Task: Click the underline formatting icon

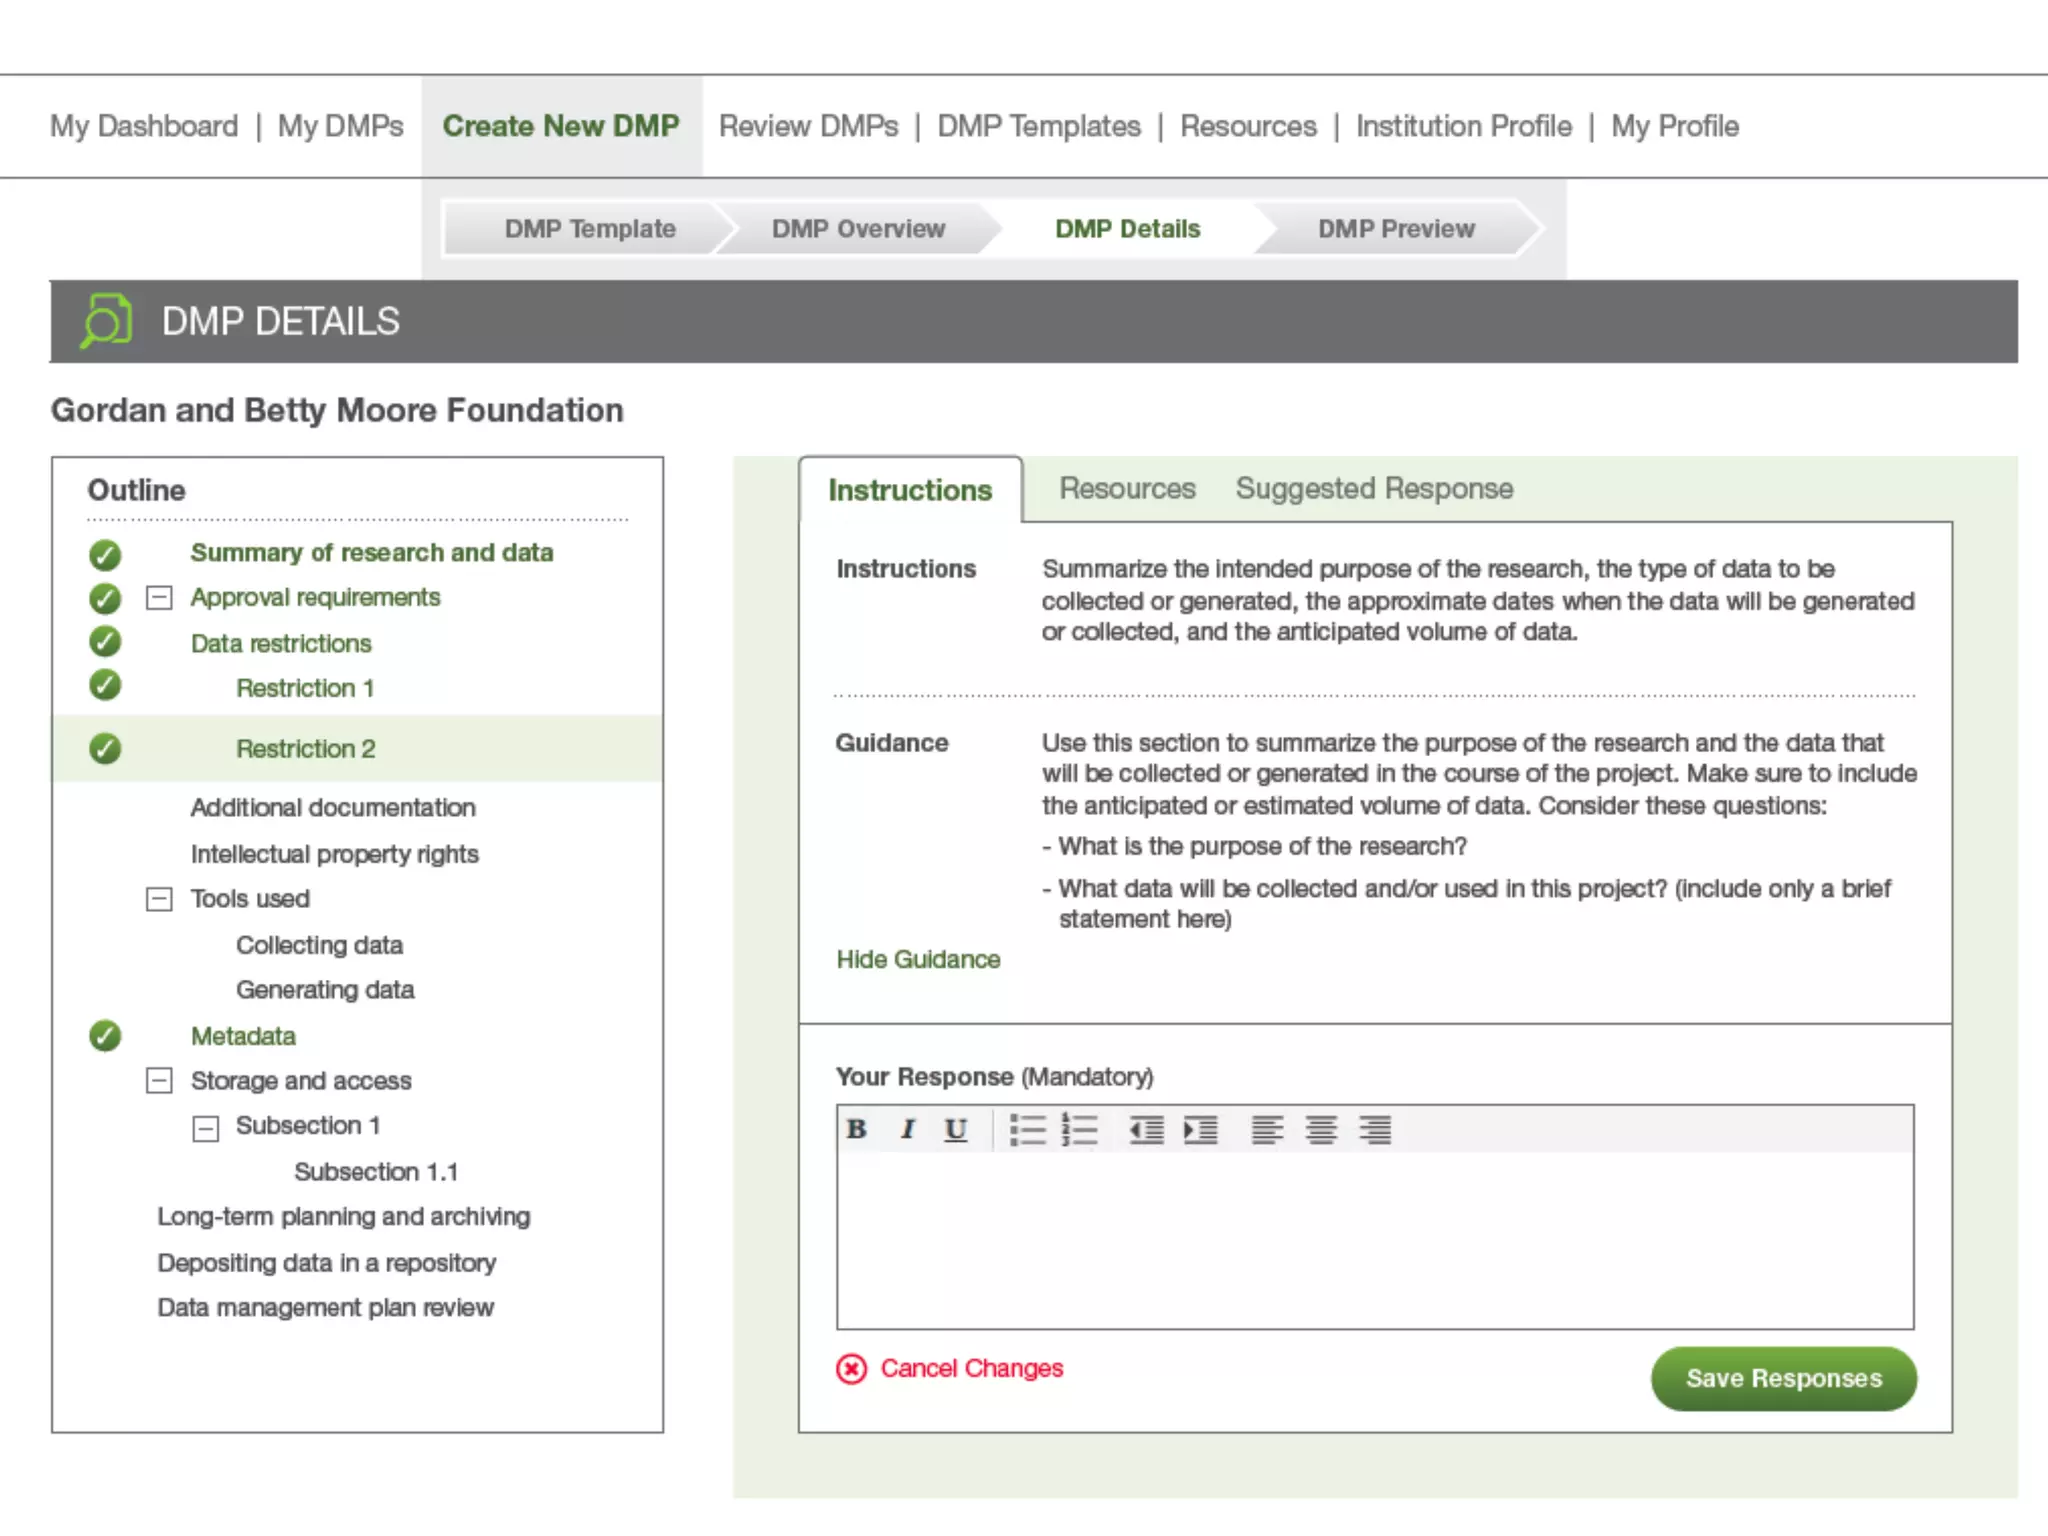Action: (956, 1129)
